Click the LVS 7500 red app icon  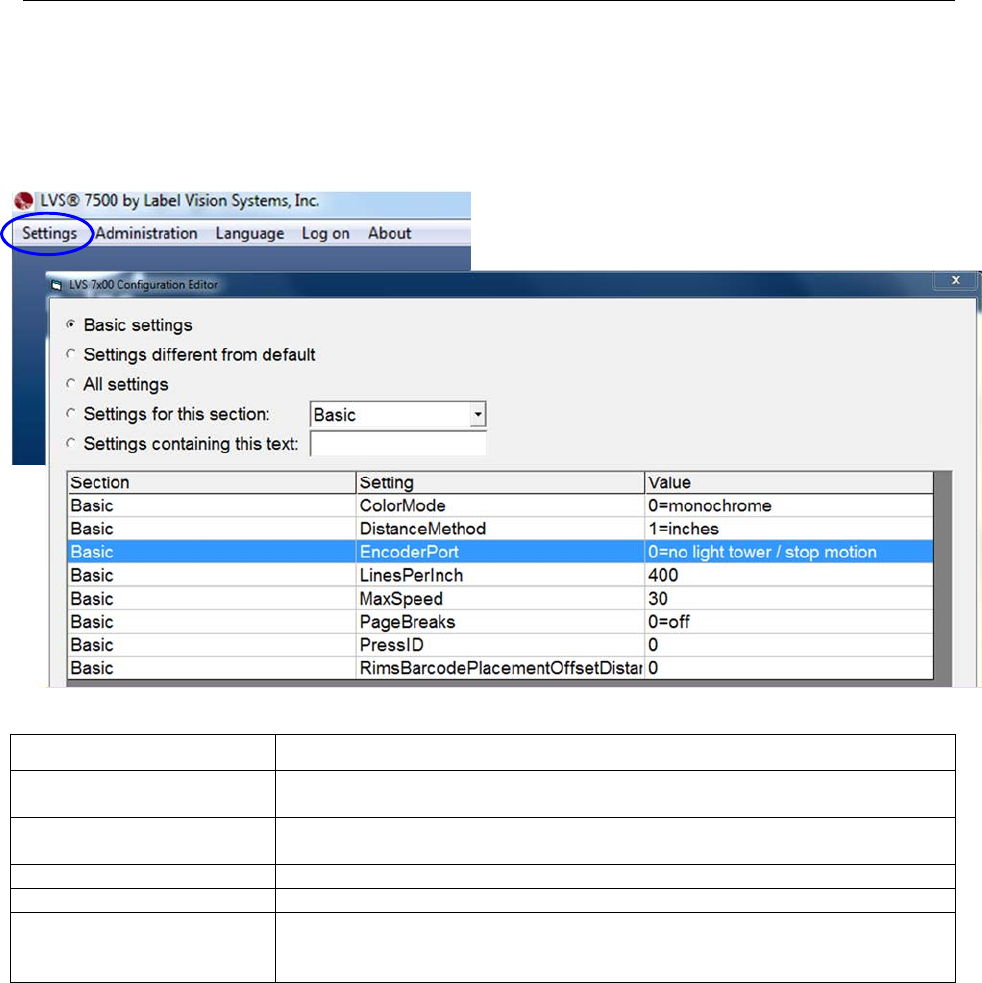[24, 201]
